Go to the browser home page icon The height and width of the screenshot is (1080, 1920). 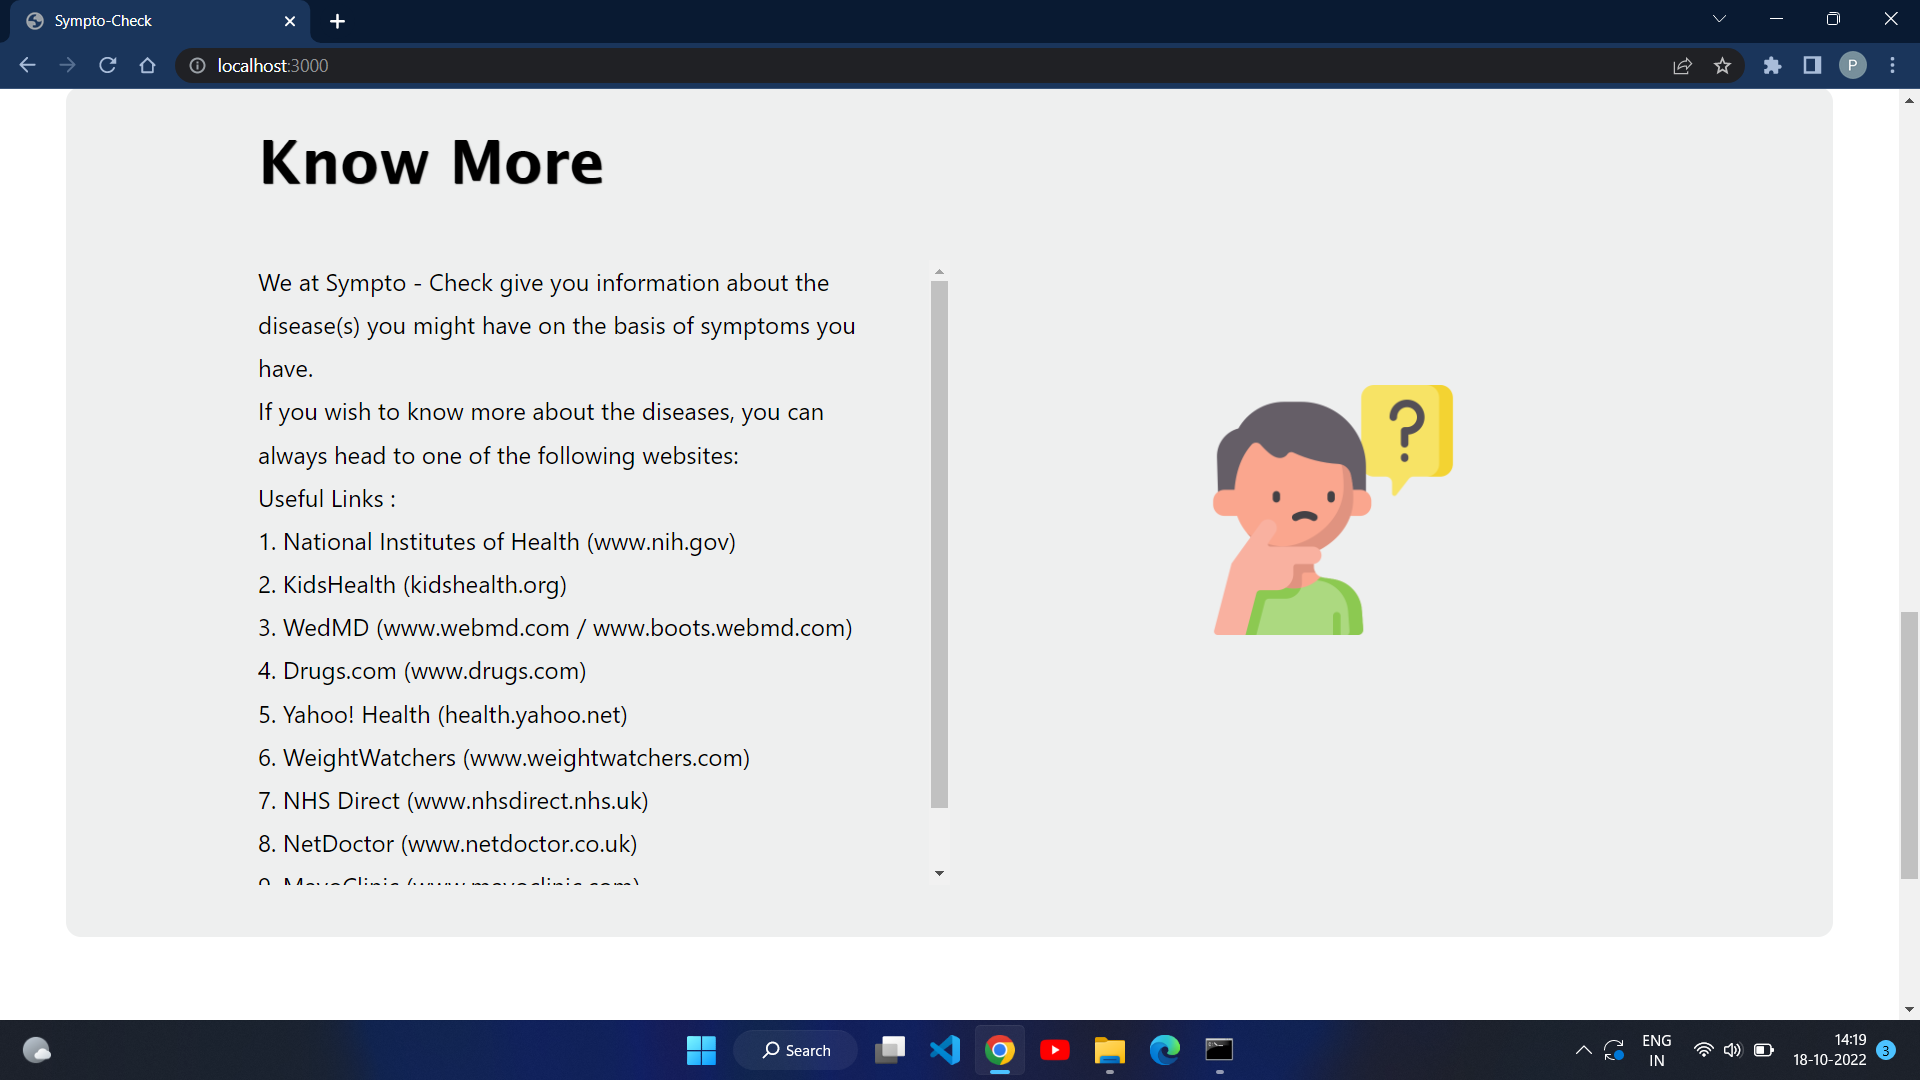148,66
